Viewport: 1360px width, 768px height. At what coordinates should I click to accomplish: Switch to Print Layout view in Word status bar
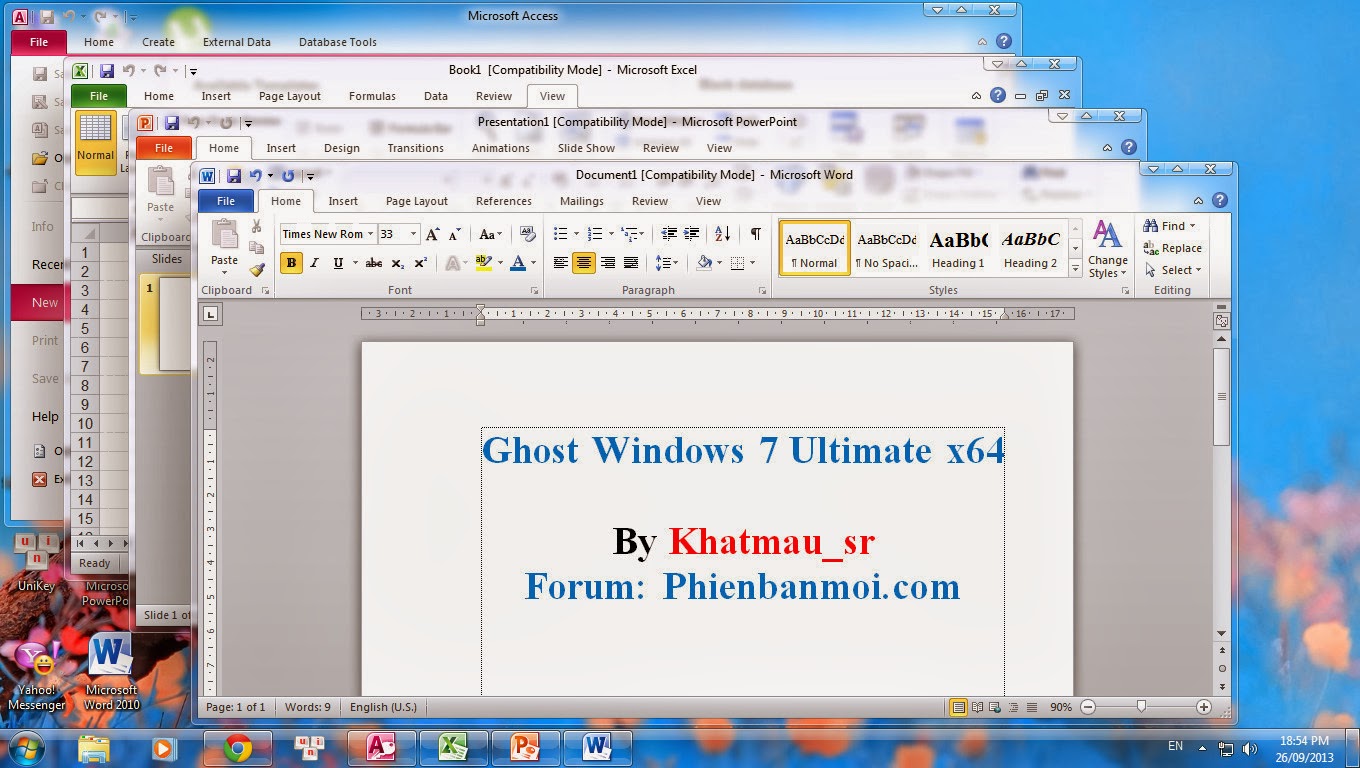point(958,707)
